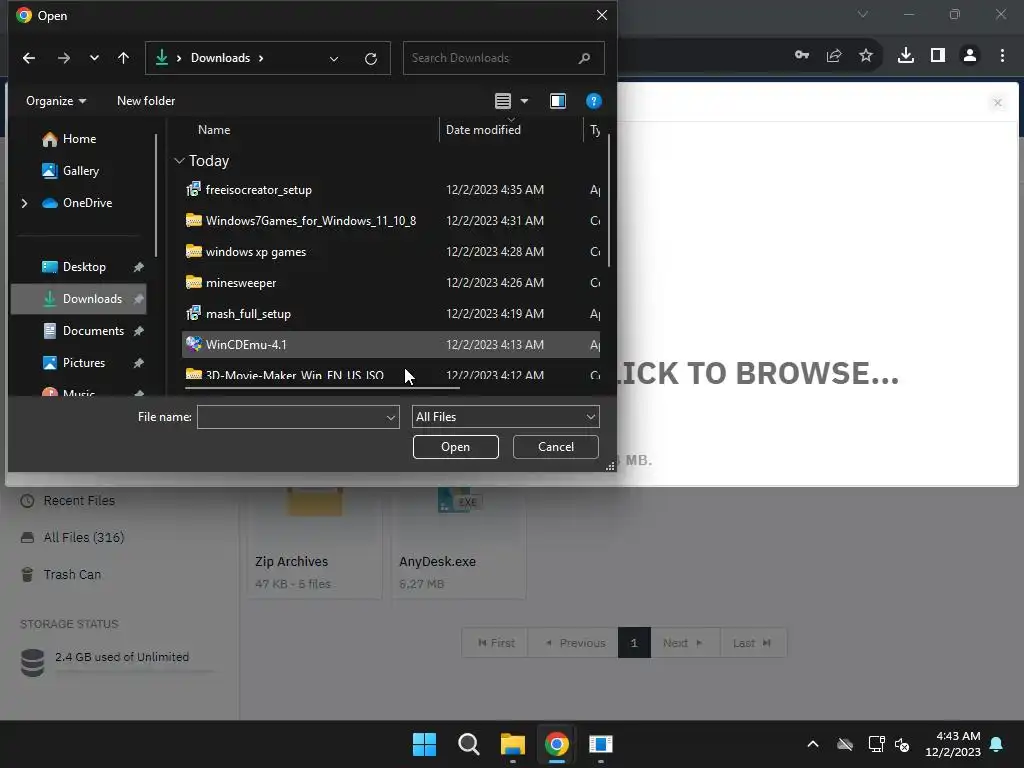
Task: Expand the OneDrive tree node
Action: [x=24, y=203]
